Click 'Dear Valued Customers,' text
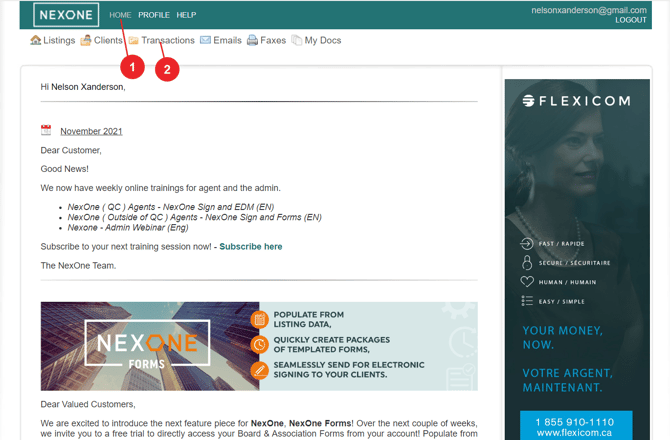The width and height of the screenshot is (670, 440). pyautogui.click(x=88, y=404)
